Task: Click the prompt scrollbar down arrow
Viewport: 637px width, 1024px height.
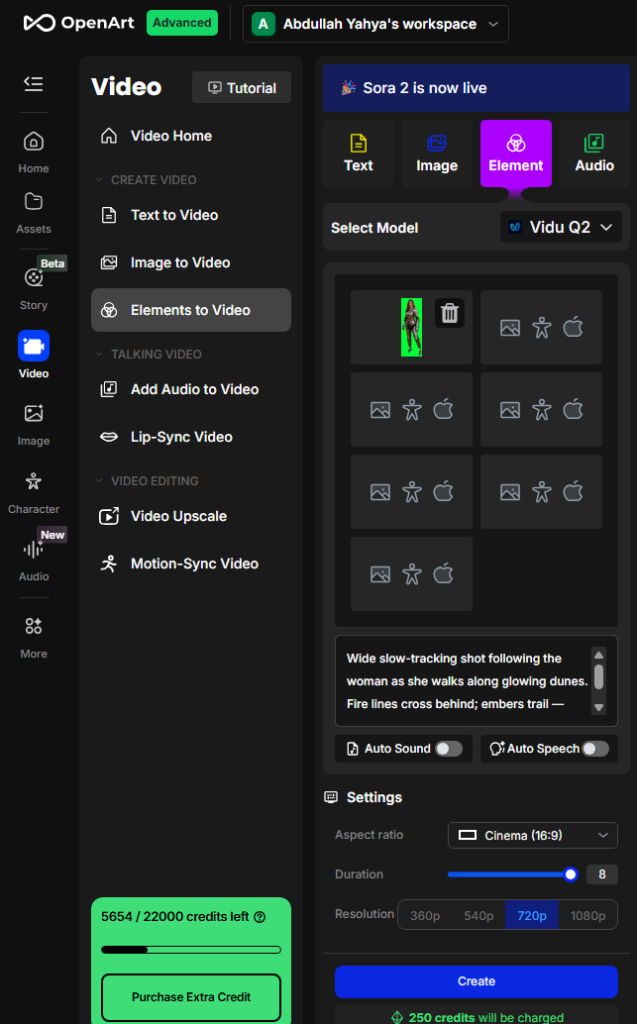Action: click(598, 708)
